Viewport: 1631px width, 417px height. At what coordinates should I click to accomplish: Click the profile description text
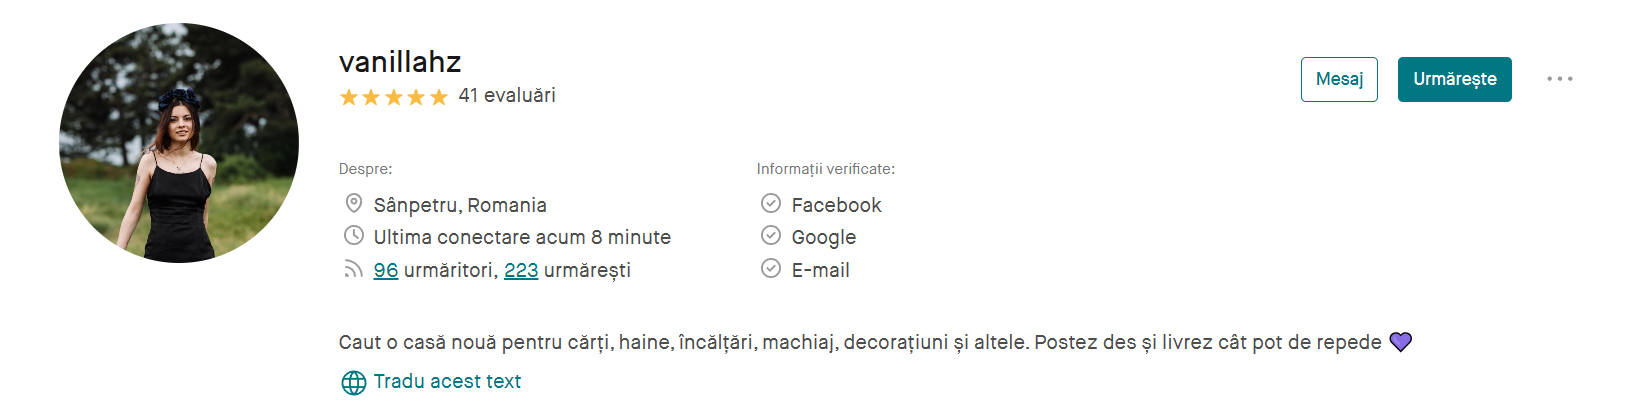[860, 342]
